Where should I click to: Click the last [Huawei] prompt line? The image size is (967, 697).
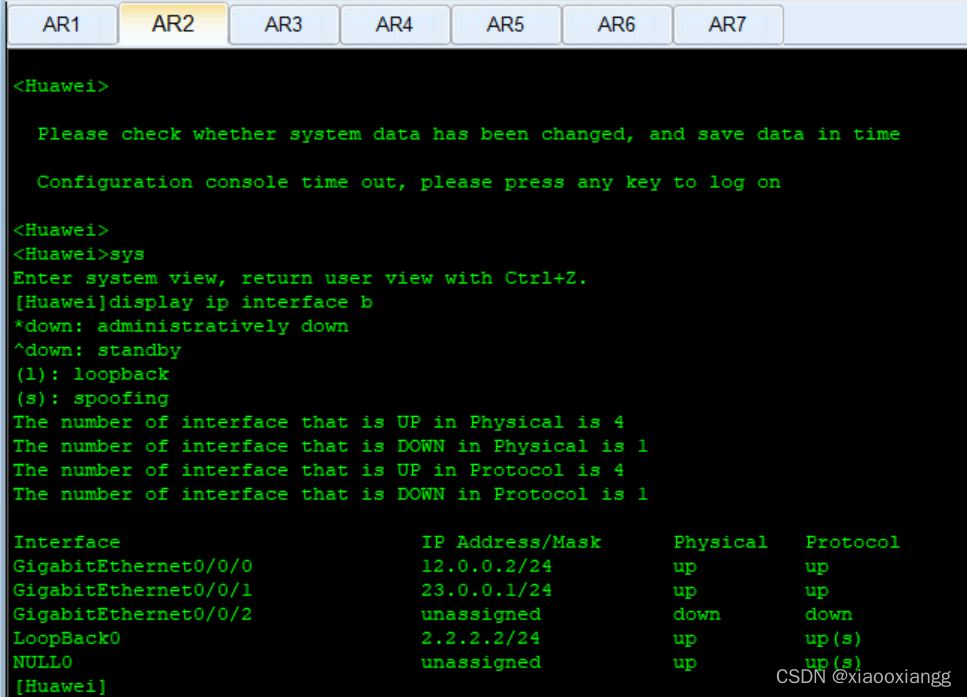60,686
